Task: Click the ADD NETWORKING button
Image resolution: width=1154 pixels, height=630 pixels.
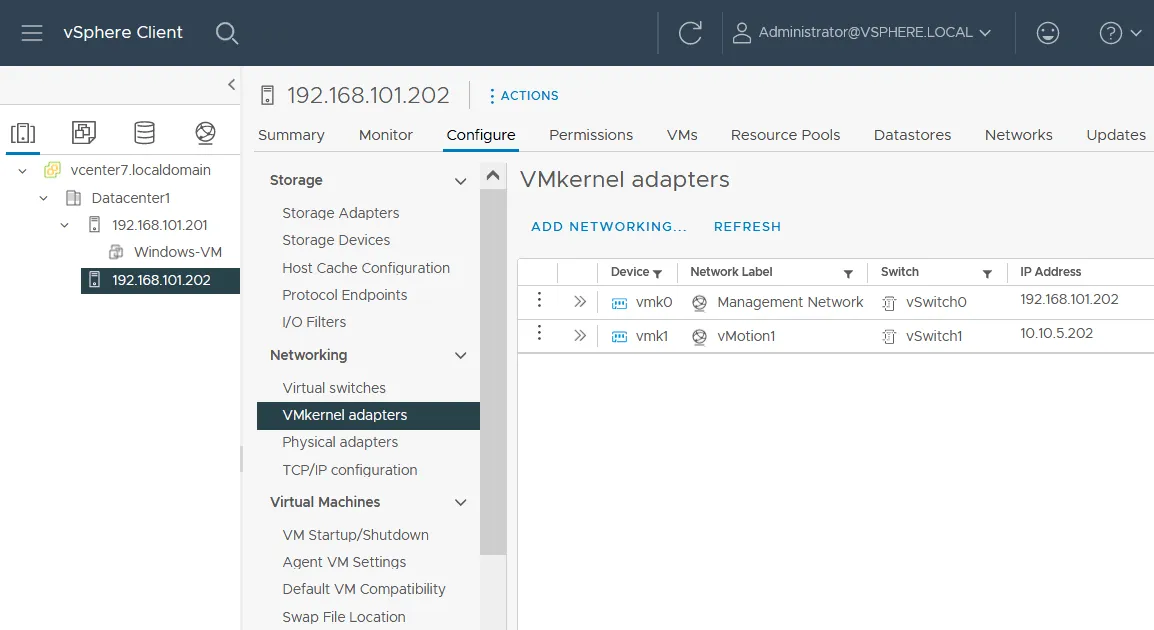Action: coord(608,226)
